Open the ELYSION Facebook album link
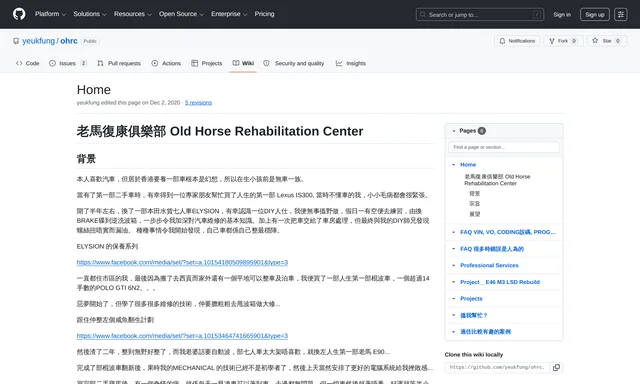The width and height of the screenshot is (640, 384). pos(182,262)
